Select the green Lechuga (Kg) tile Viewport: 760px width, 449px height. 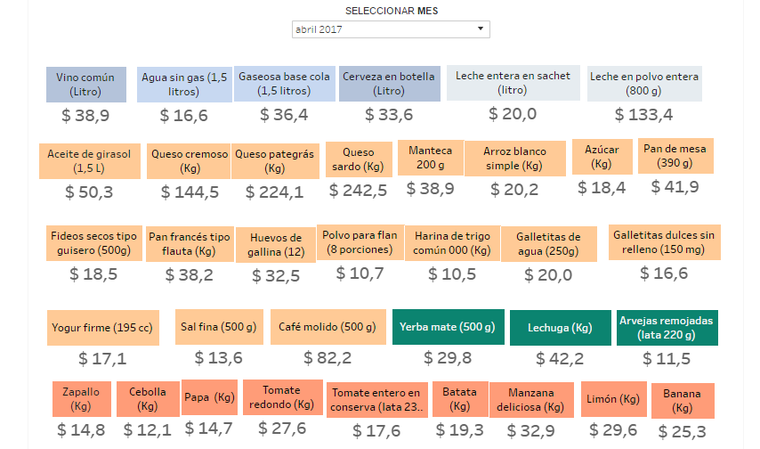click(x=559, y=328)
